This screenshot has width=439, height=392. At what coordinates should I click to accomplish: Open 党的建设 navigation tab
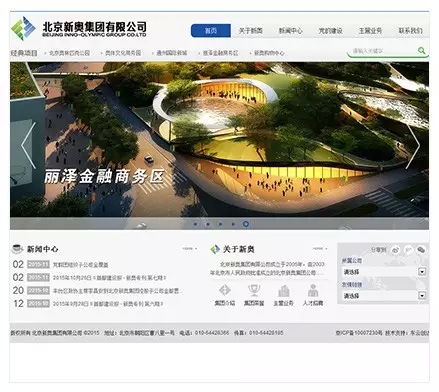(x=330, y=31)
